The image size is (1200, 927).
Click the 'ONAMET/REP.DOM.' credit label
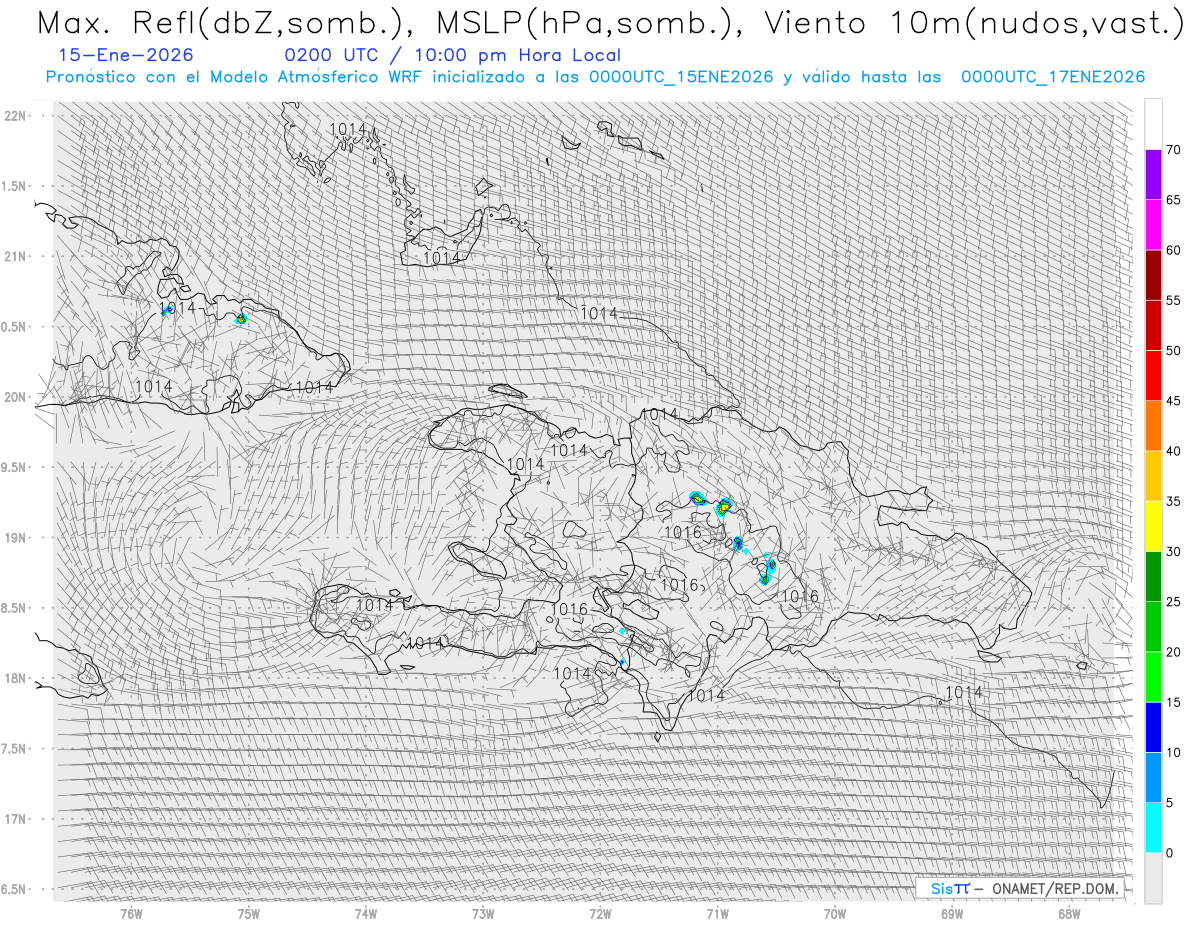[1054, 888]
